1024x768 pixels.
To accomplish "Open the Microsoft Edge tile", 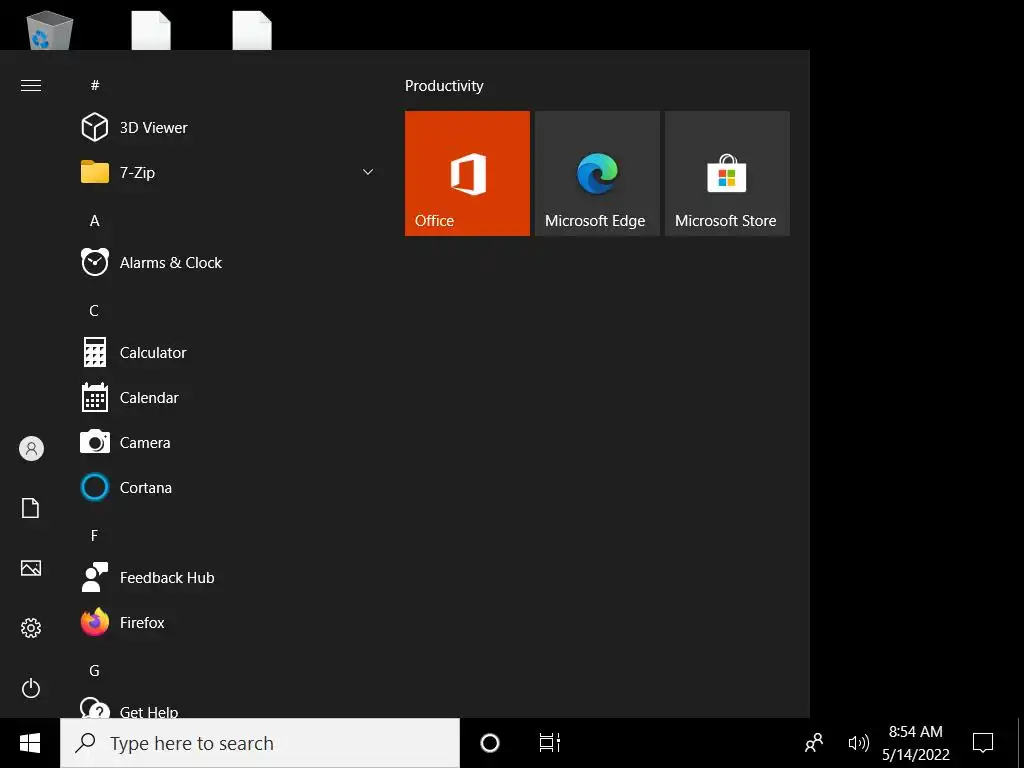I will pos(597,173).
